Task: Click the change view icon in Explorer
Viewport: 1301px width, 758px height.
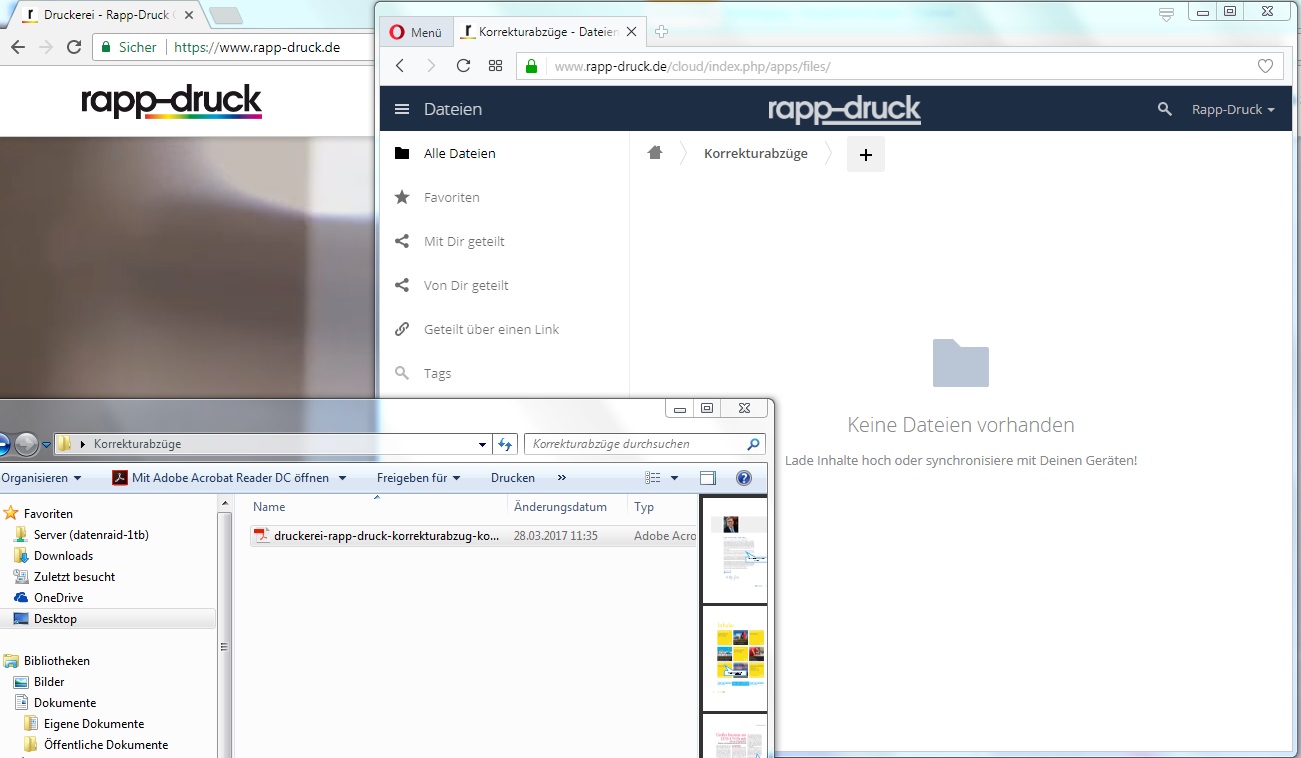Action: 653,478
